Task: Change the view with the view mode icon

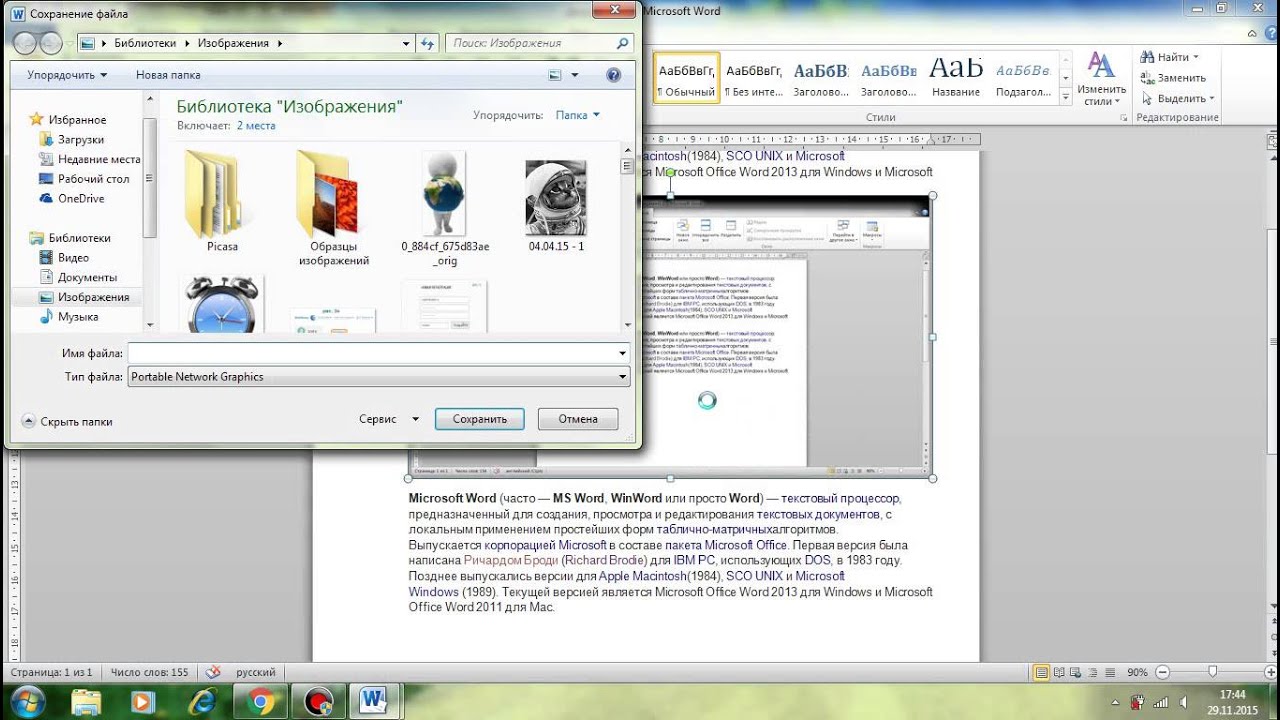Action: (x=555, y=75)
